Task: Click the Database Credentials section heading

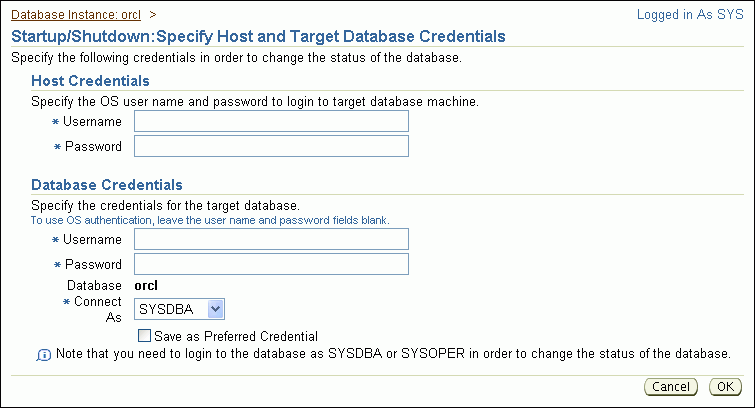Action: click(106, 185)
